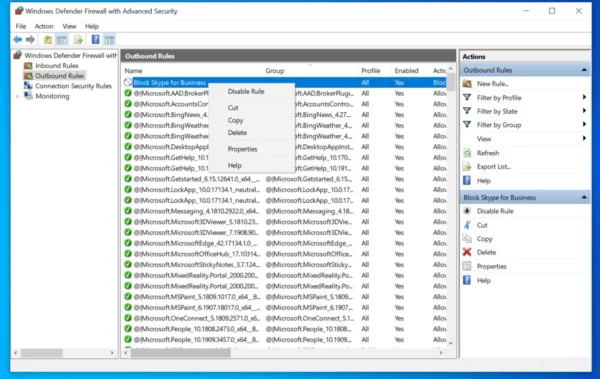The width and height of the screenshot is (600, 379).
Task: Collapse the Outbound Rules actions section
Action: (584, 70)
